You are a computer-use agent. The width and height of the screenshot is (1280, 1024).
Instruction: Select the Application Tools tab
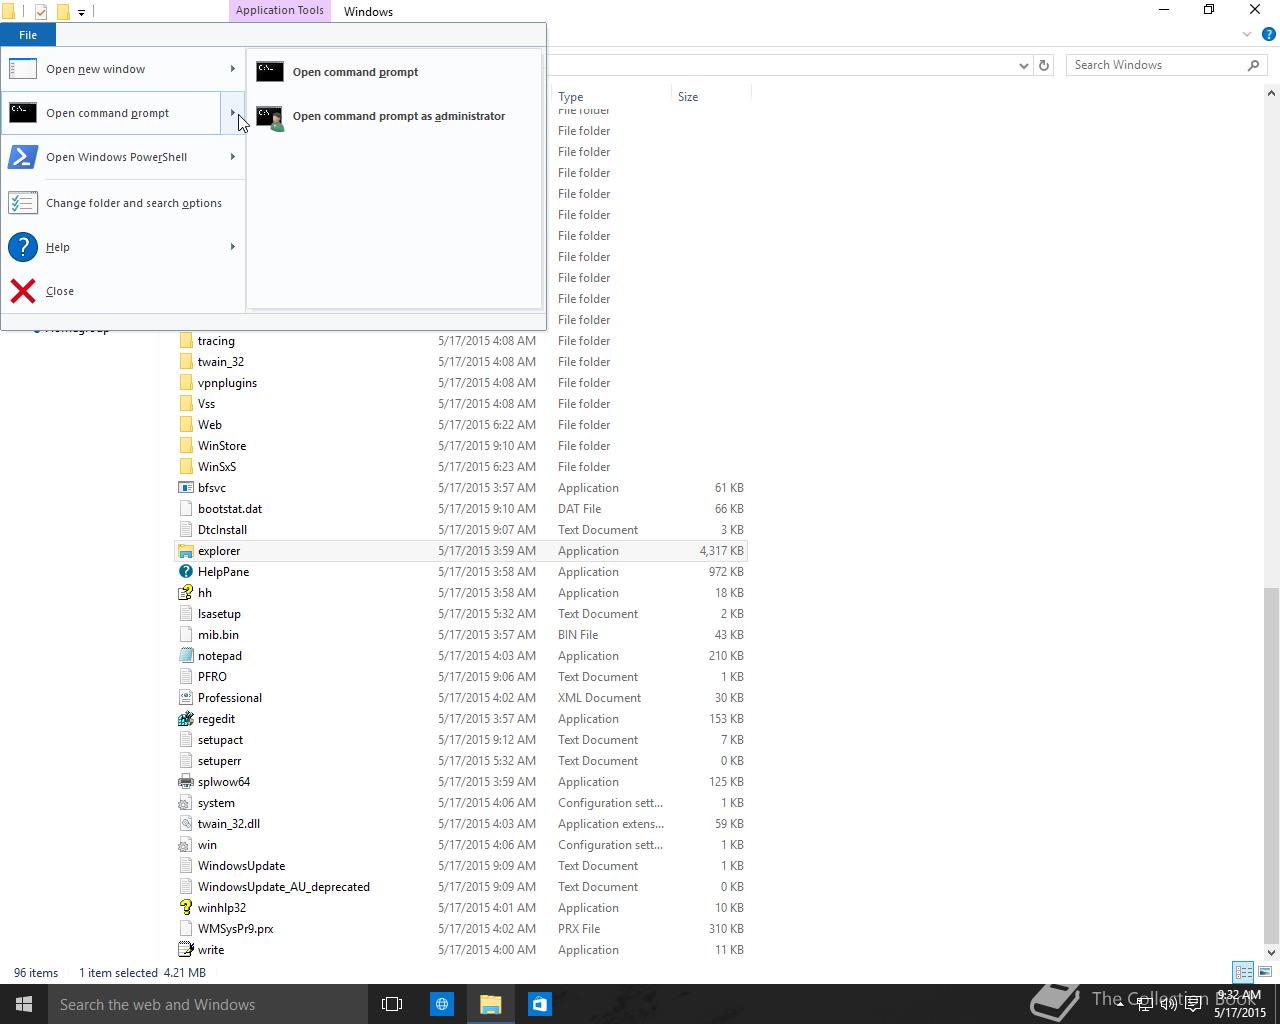(x=280, y=11)
